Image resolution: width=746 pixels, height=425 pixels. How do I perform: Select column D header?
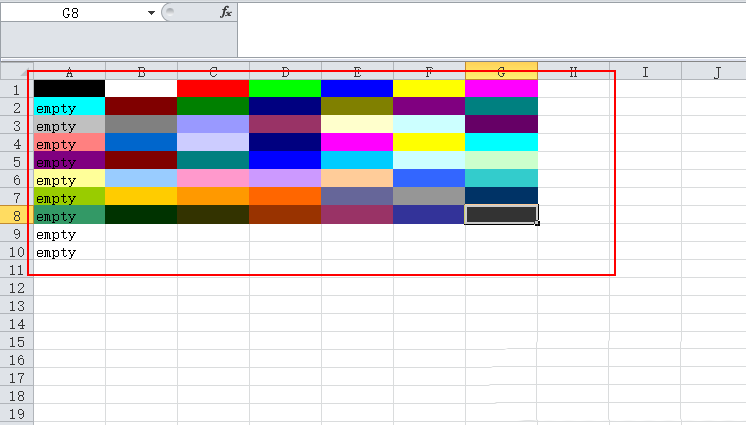tap(285, 72)
